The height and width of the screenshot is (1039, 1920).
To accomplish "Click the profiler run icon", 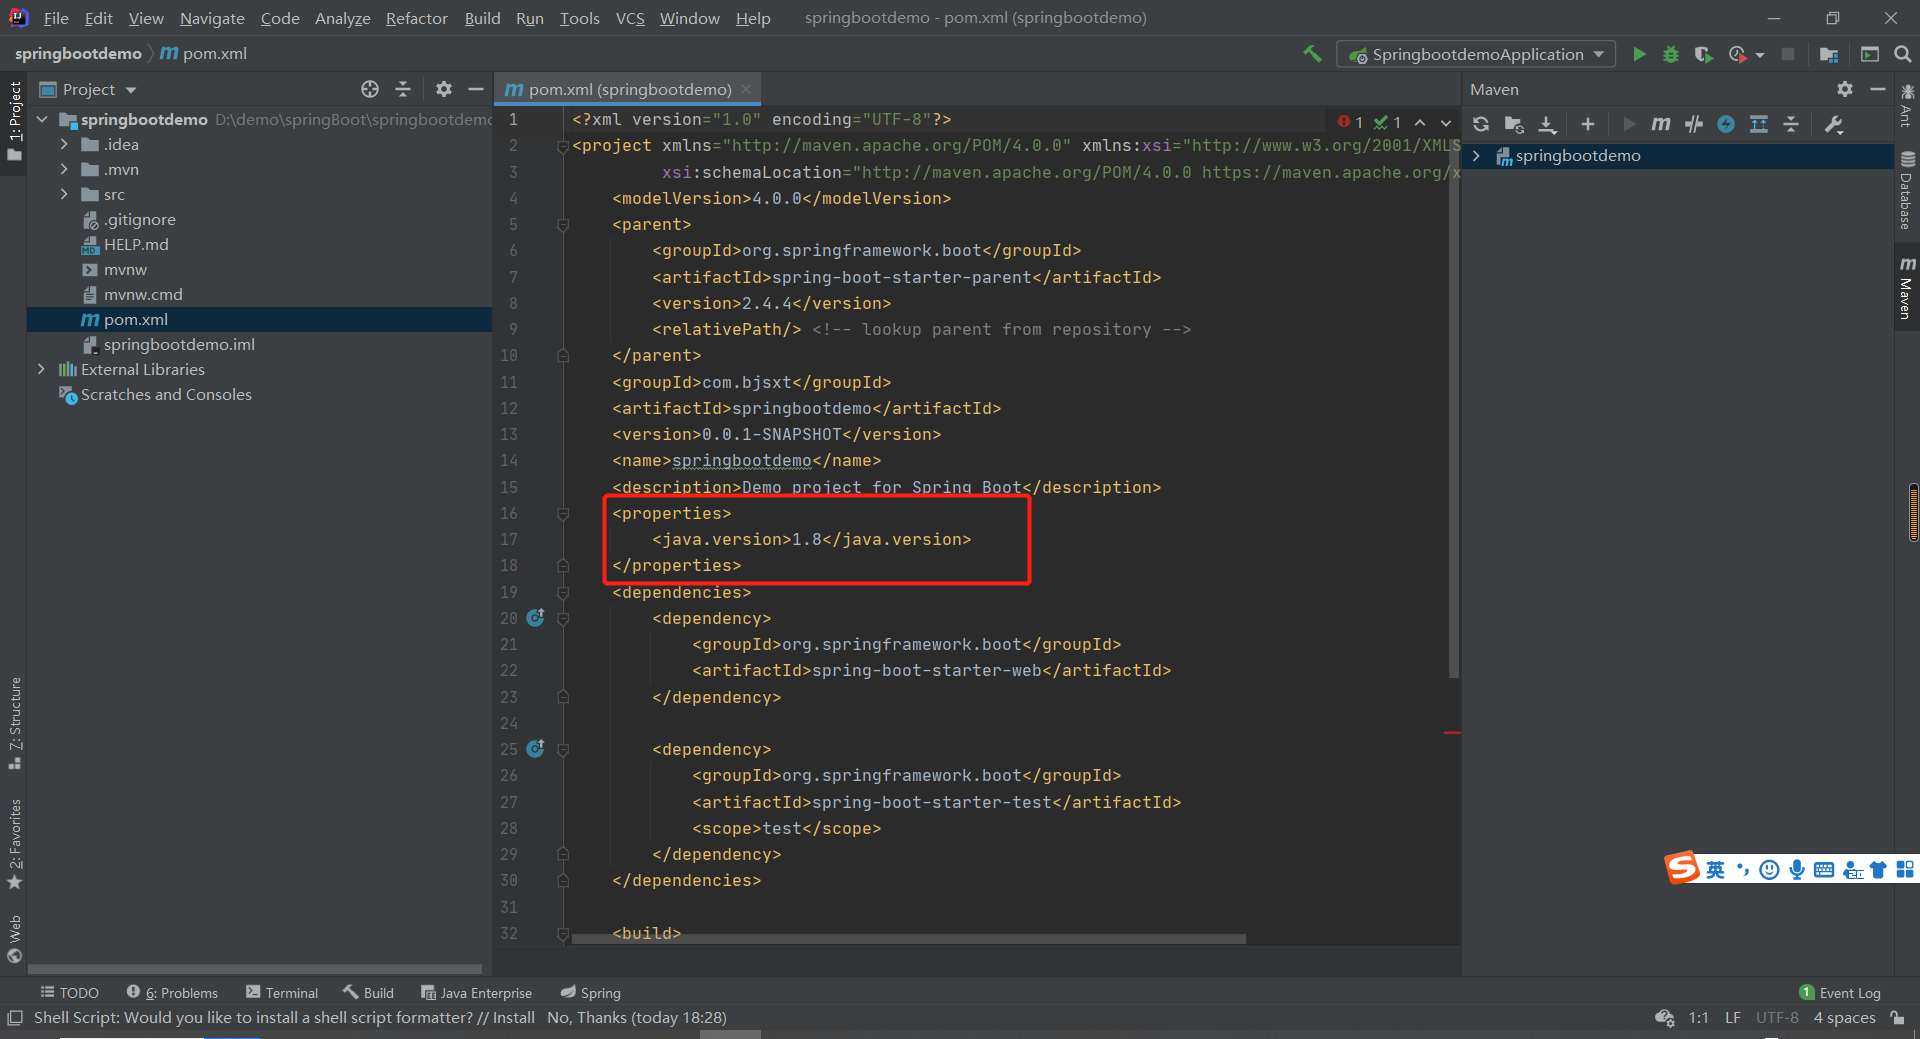I will click(1737, 54).
